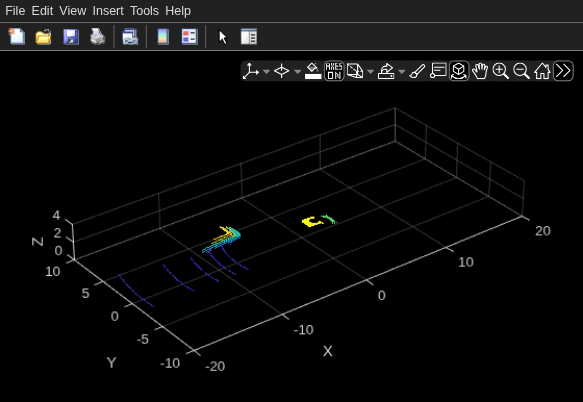This screenshot has width=583, height=402.
Task: Click the -5 tick label on Y axis
Action: pyautogui.click(x=142, y=339)
